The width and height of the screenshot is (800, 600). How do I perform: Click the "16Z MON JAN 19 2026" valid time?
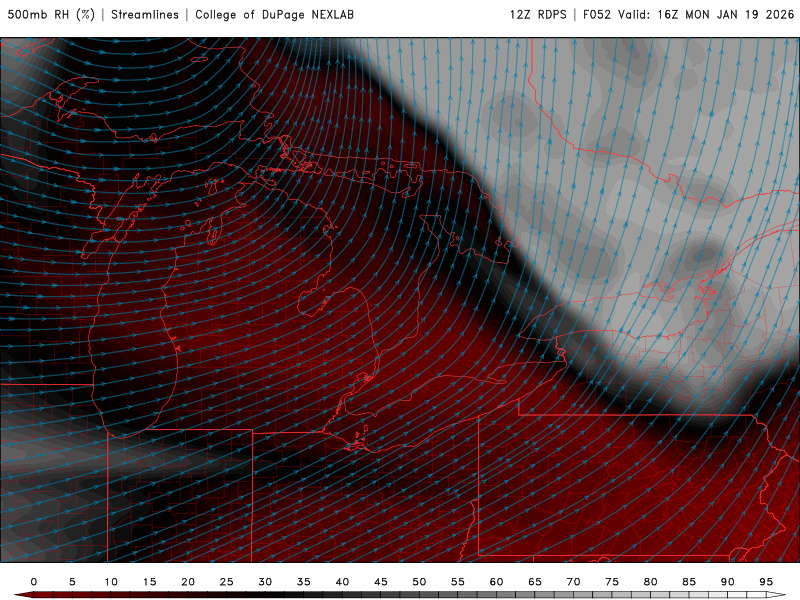pyautogui.click(x=726, y=15)
